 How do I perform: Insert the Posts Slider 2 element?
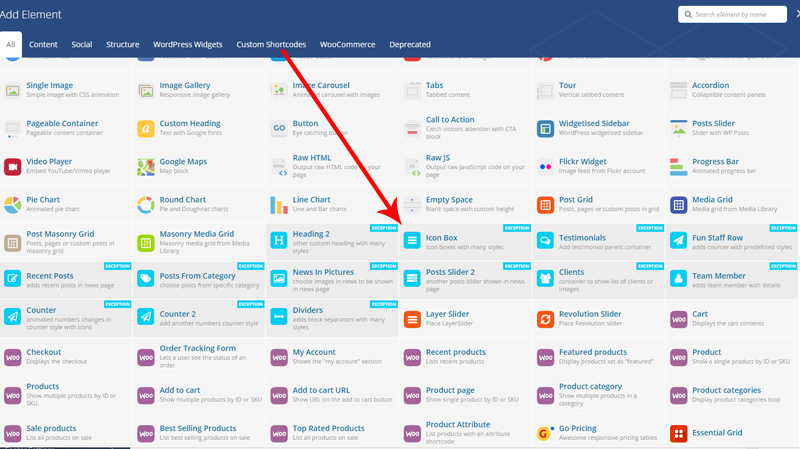466,280
